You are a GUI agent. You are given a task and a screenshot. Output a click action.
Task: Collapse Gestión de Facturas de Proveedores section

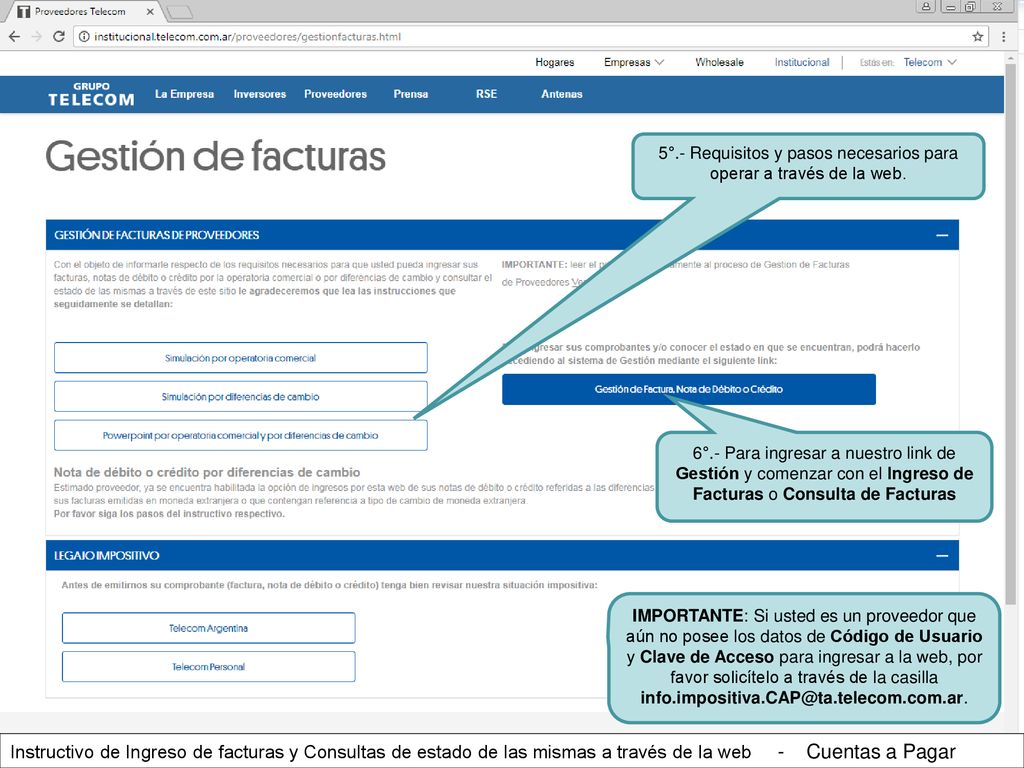942,235
